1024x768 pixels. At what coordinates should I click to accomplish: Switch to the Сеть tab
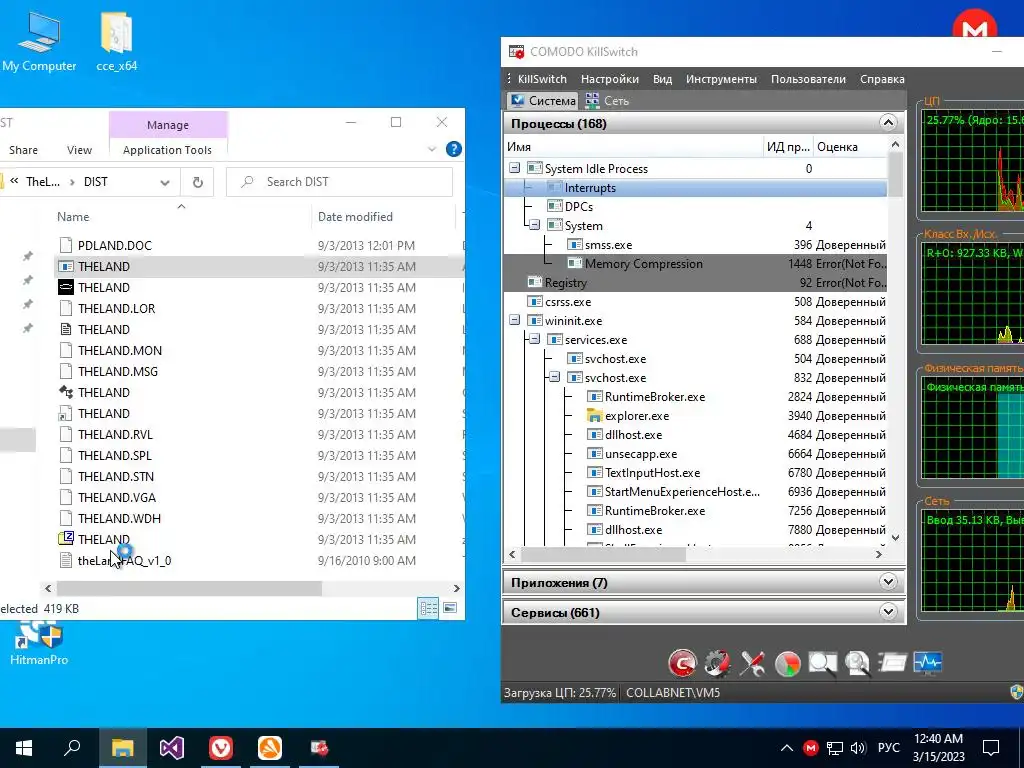607,101
